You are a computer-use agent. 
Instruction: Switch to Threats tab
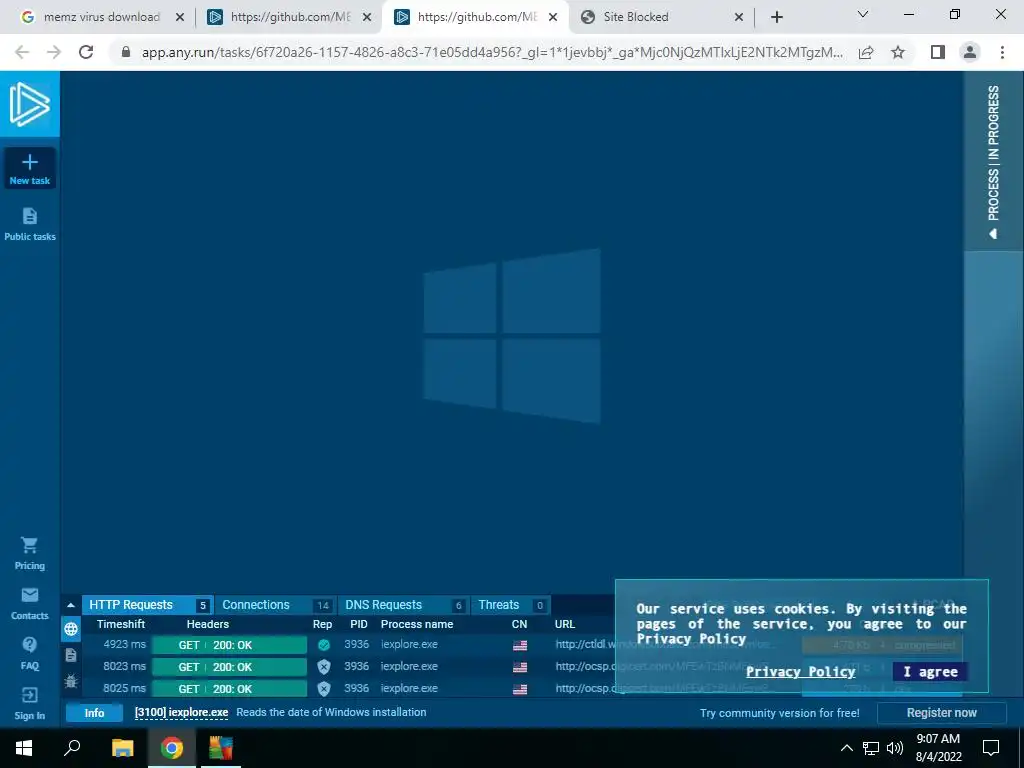pos(511,605)
